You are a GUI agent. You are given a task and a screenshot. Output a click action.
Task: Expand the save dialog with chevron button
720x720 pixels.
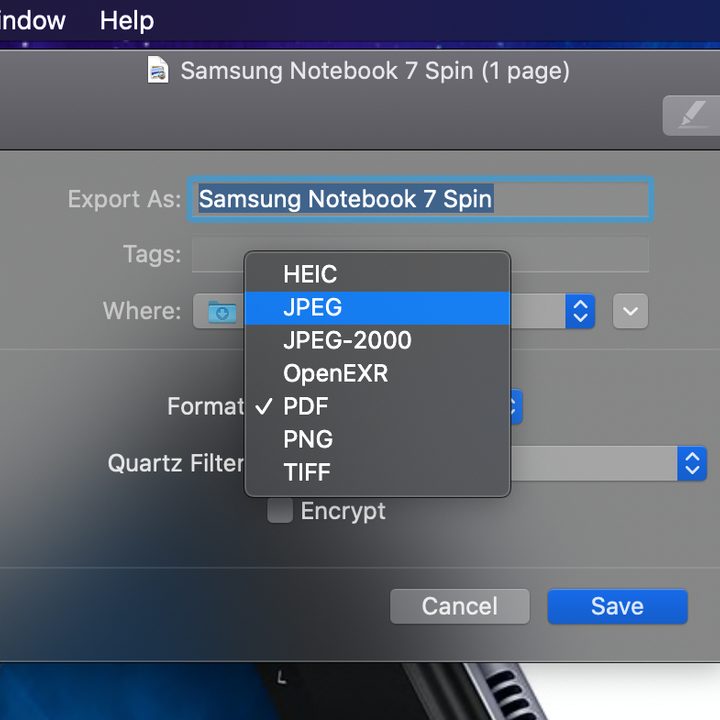[630, 311]
